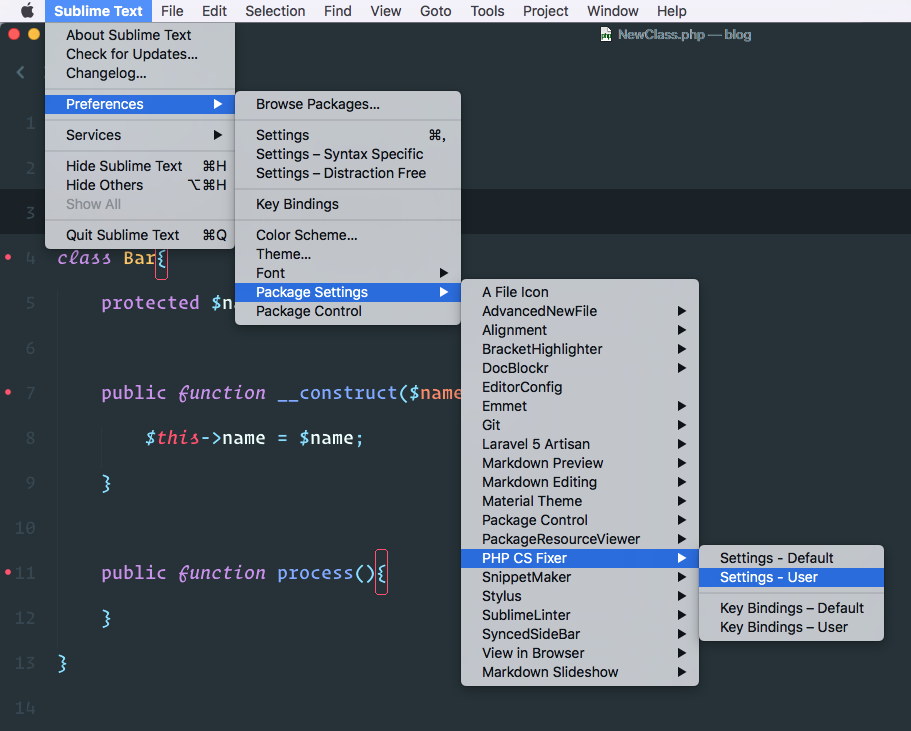Select Settings - User for PHP CS Fixer
Screen dimensions: 911x731
(x=768, y=577)
